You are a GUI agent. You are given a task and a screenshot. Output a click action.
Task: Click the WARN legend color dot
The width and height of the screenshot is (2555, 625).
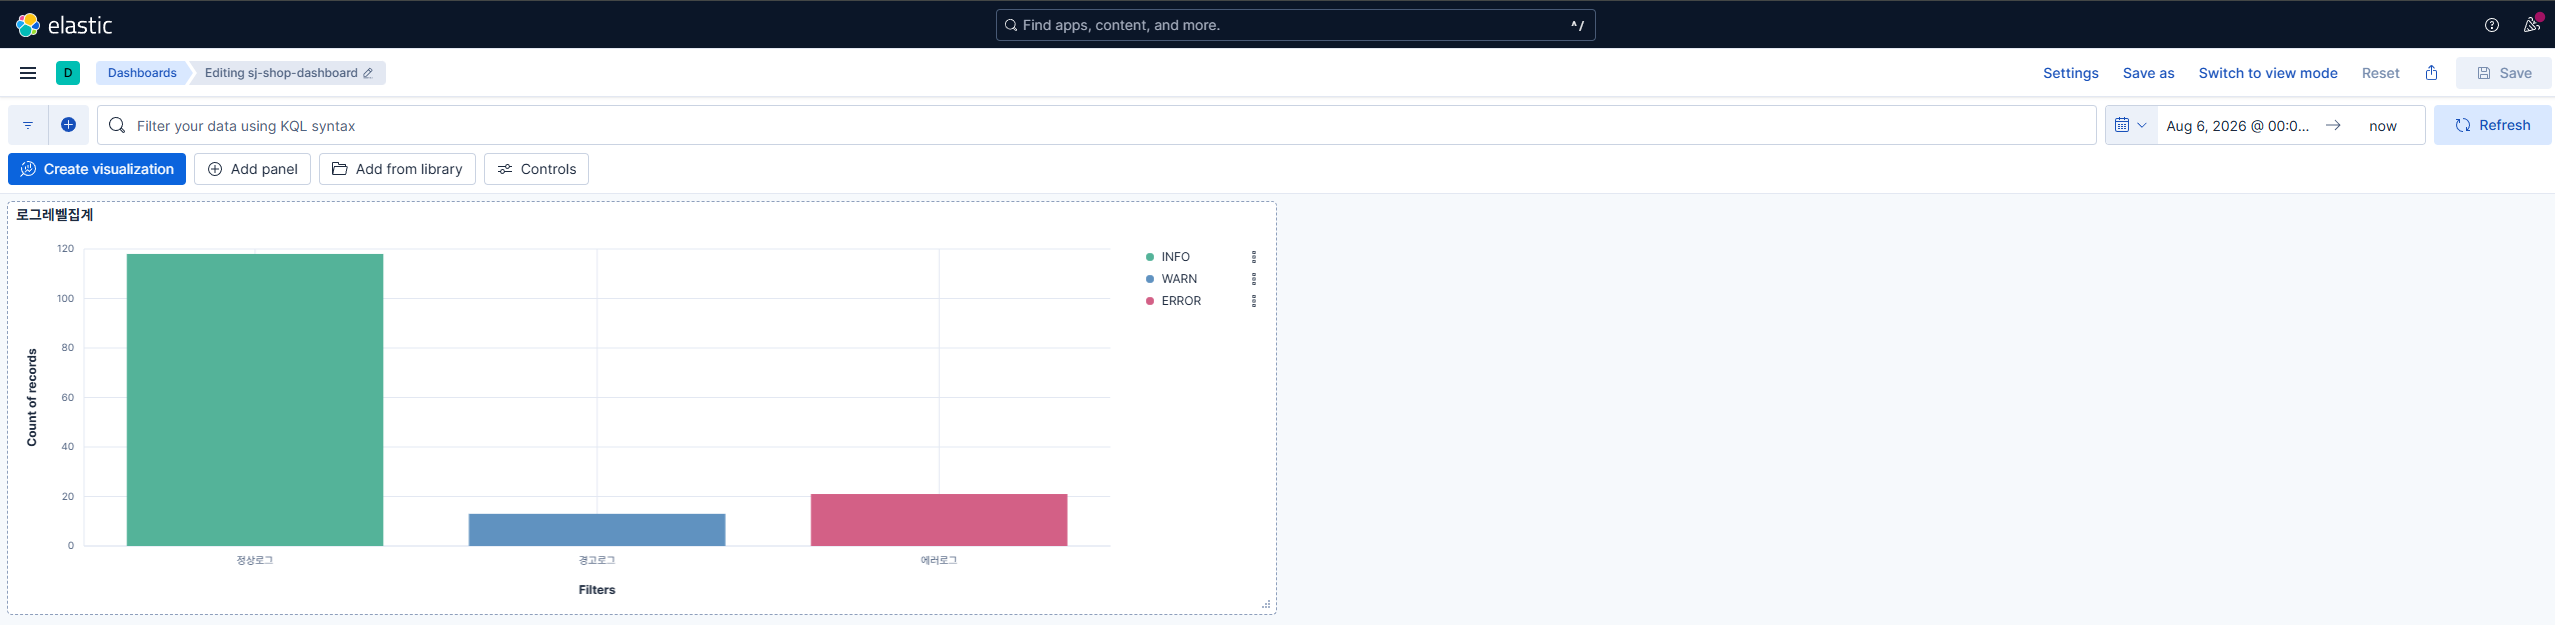(x=1150, y=279)
